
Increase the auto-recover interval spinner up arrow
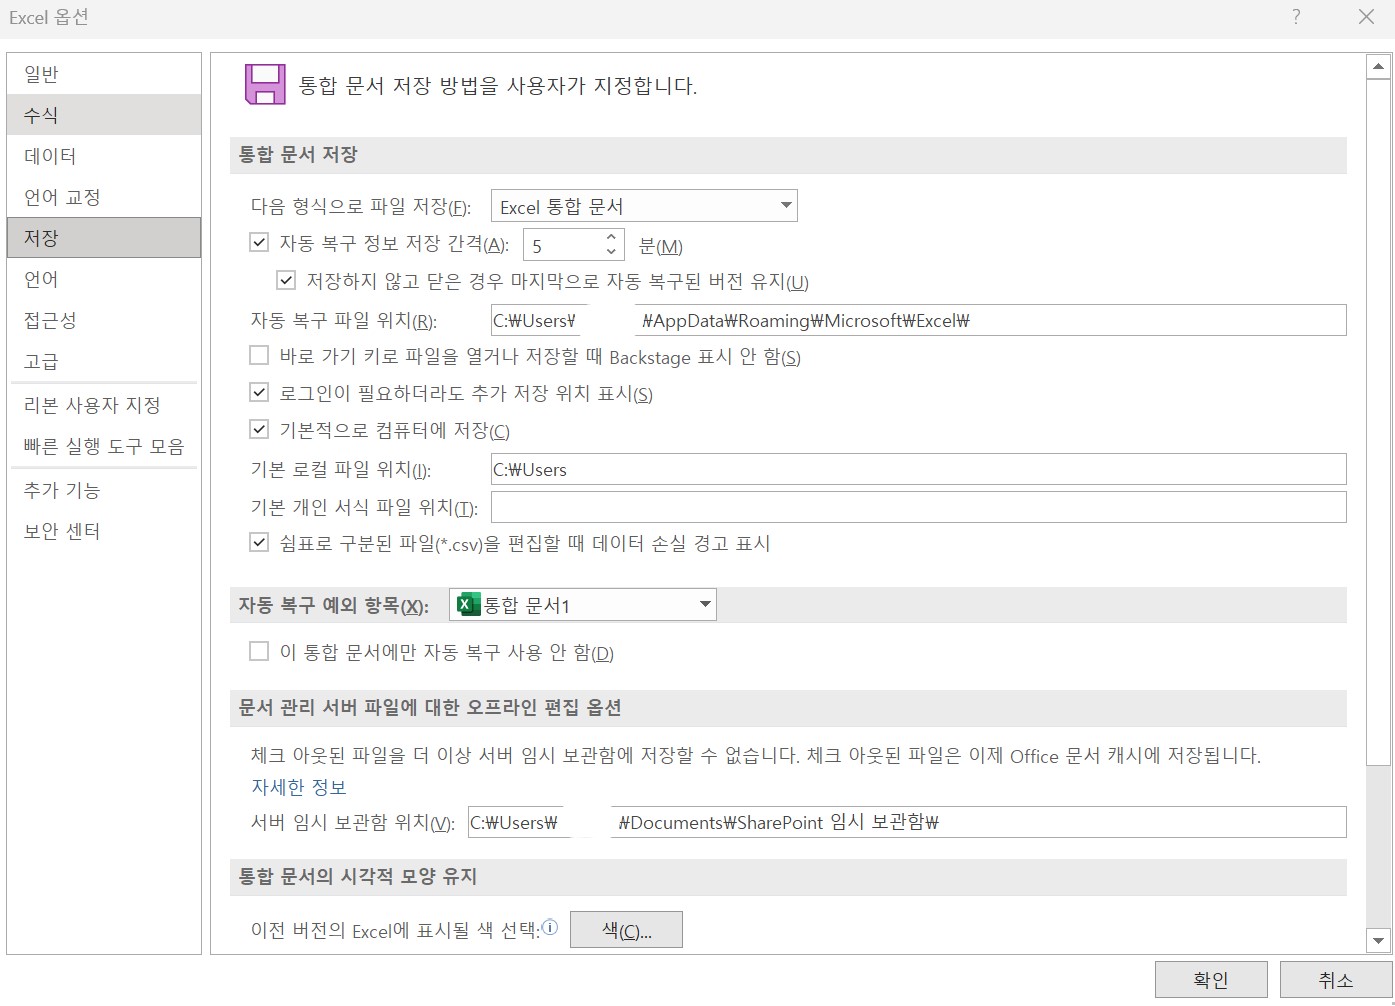[611, 238]
